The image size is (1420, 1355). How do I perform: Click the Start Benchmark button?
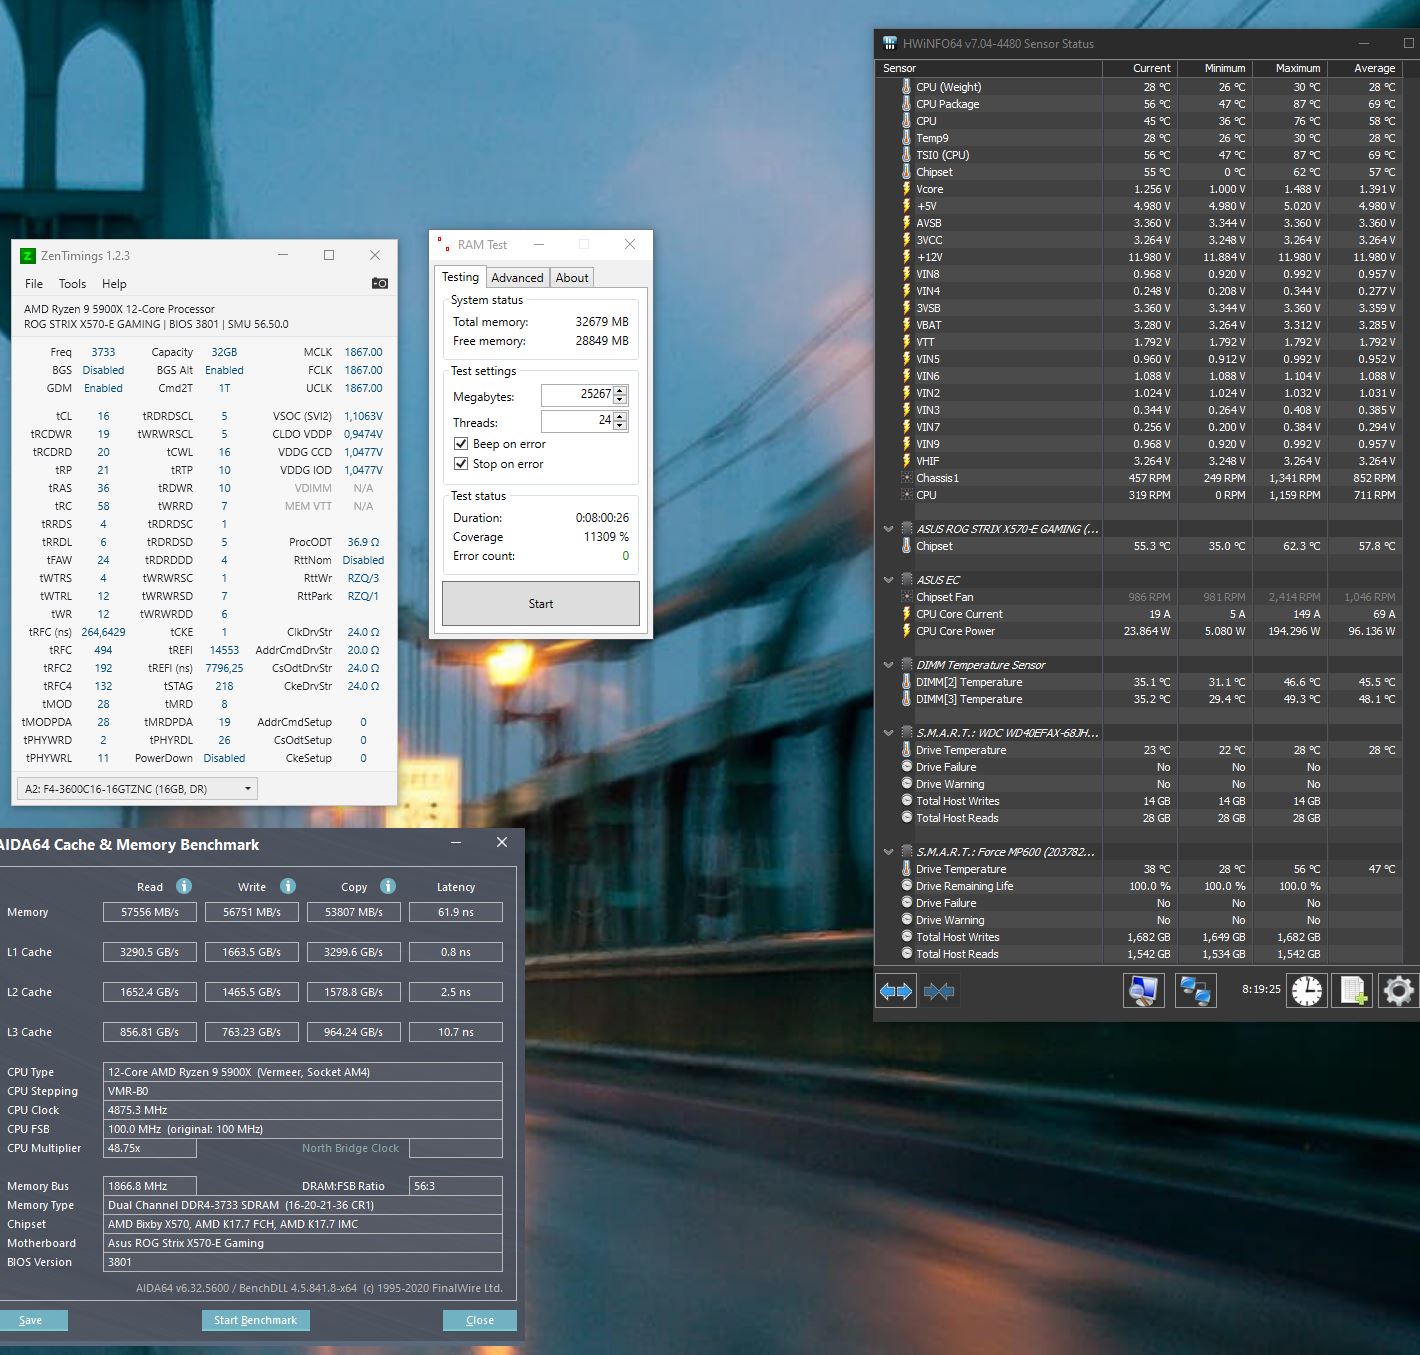pyautogui.click(x=255, y=1320)
